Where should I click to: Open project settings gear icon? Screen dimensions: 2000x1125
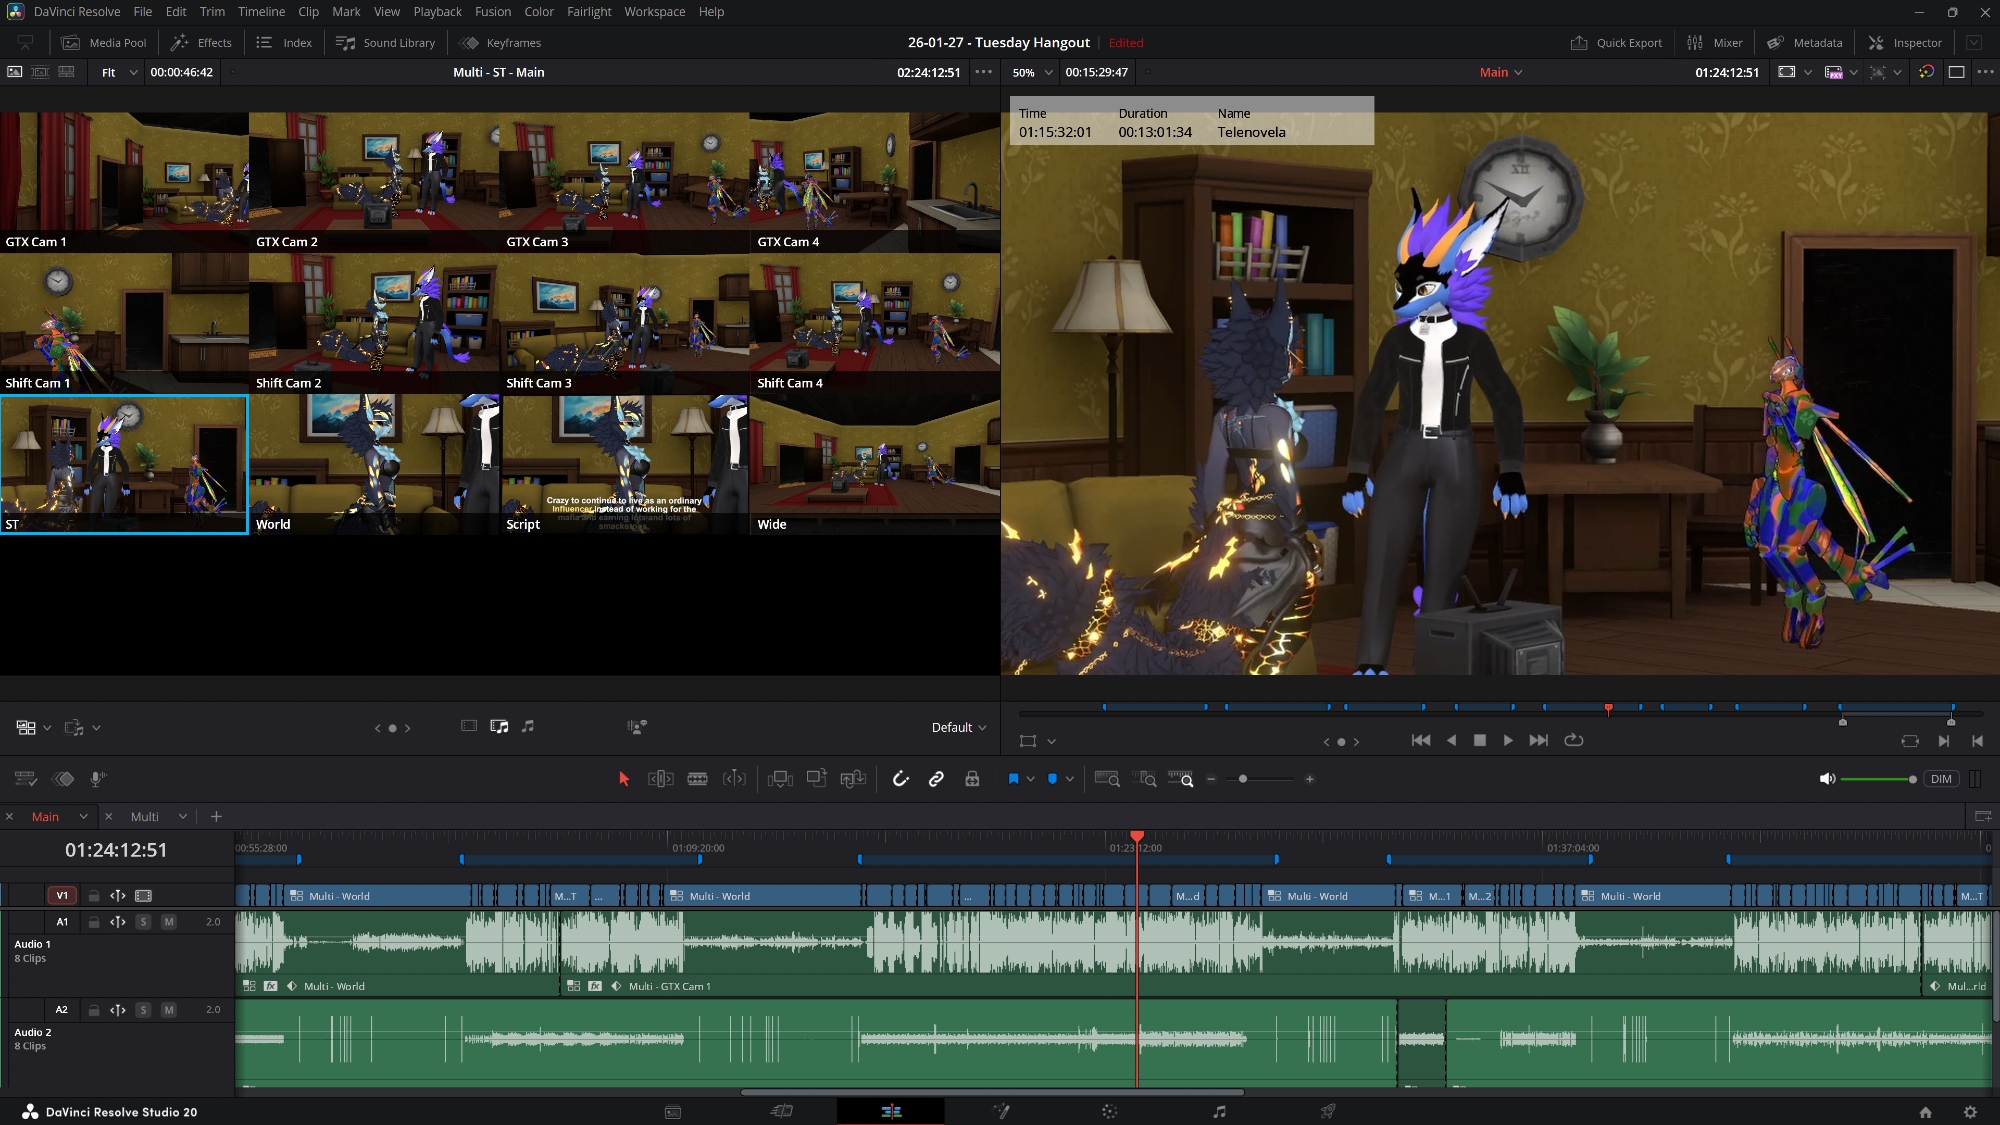pyautogui.click(x=1970, y=1111)
